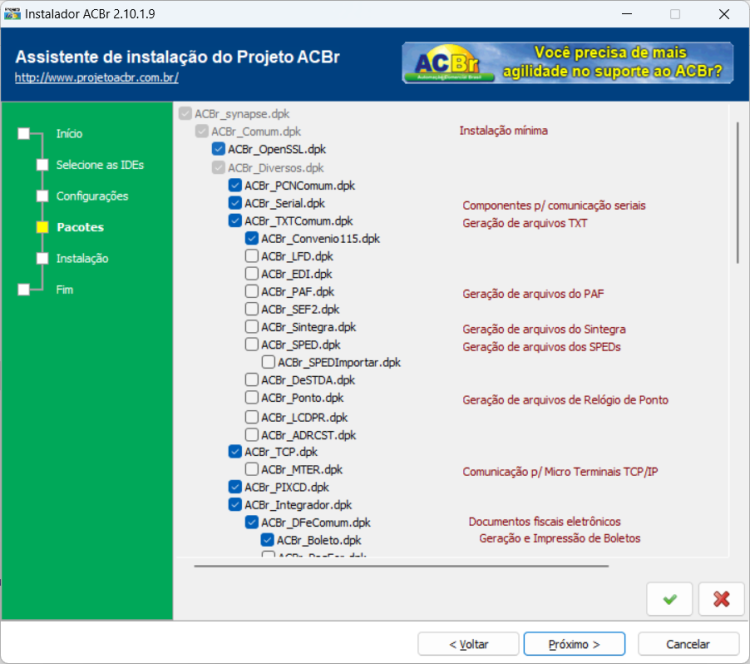Uncheck the ACBr_Serial.dpk checkbox
The height and width of the screenshot is (664, 750).
coord(235,203)
